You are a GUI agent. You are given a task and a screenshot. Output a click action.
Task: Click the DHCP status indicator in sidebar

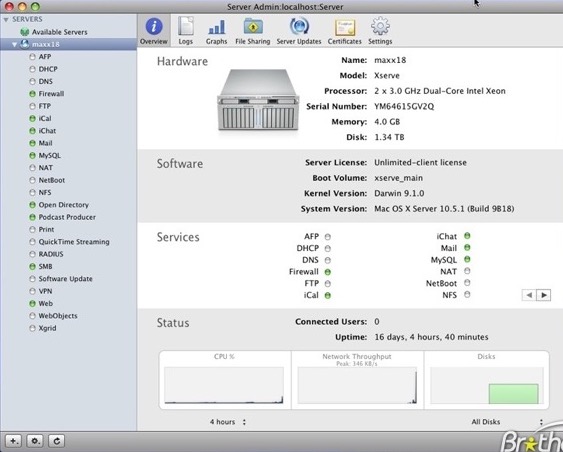point(32,69)
